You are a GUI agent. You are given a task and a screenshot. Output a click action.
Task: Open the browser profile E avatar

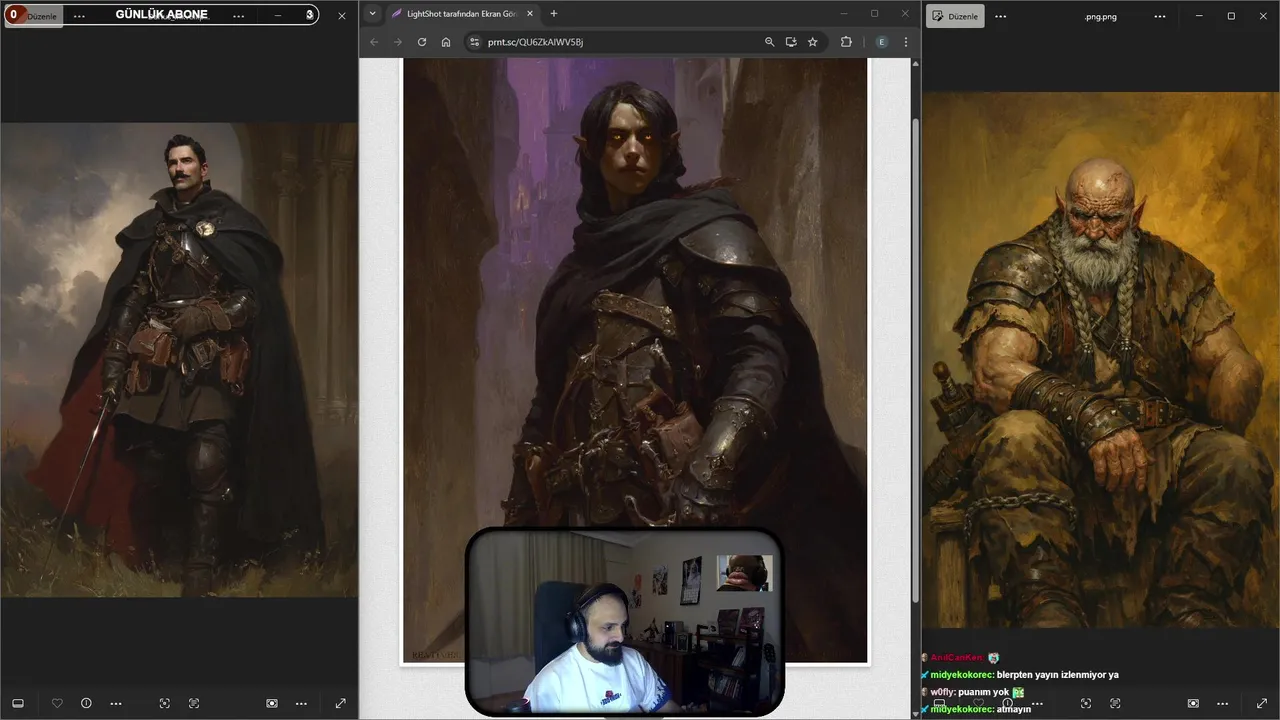tap(881, 42)
